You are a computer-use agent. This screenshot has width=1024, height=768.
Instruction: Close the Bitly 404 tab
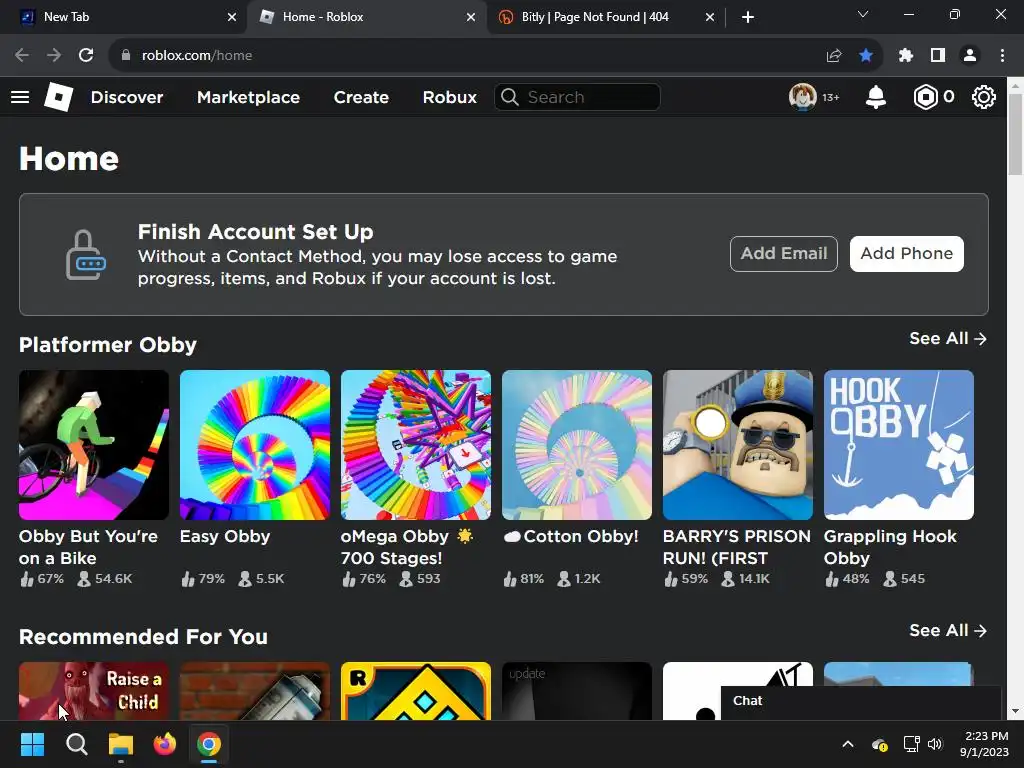pyautogui.click(x=710, y=17)
